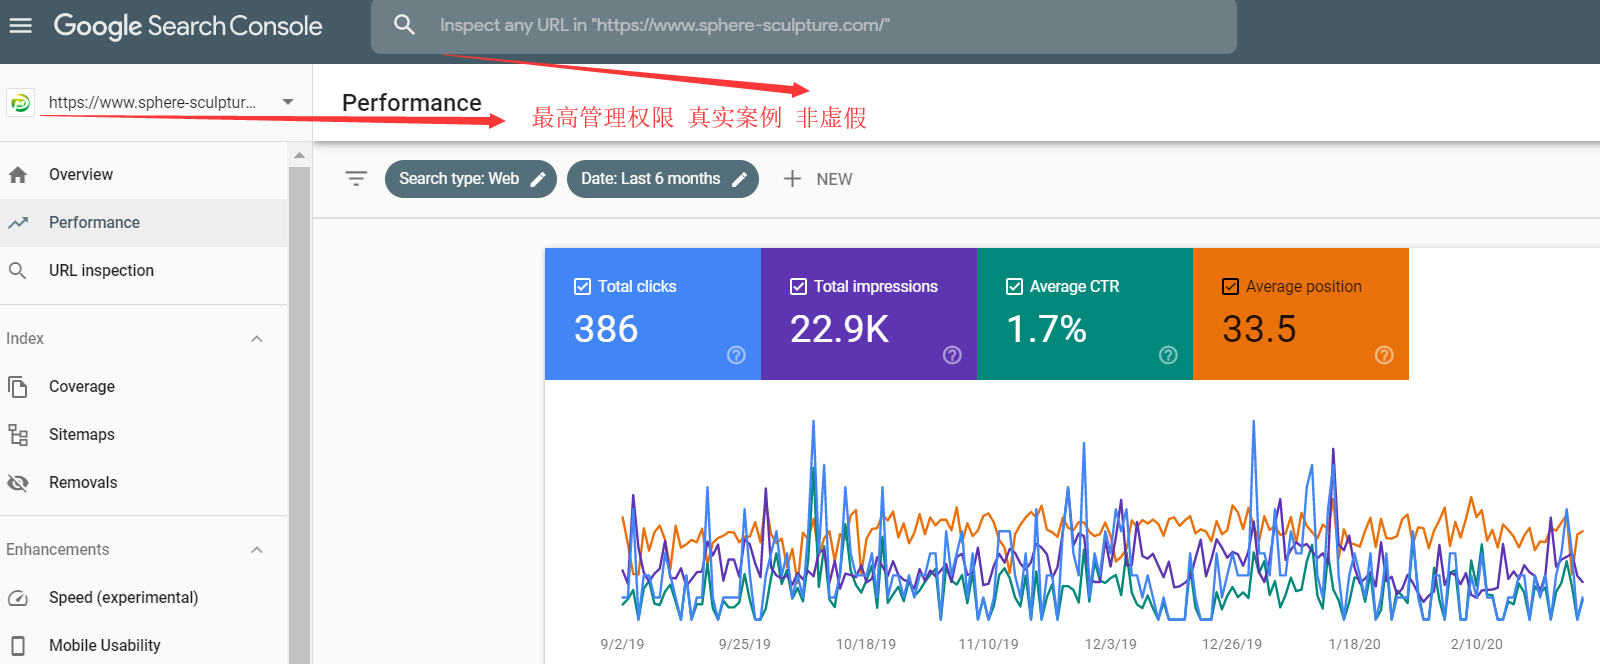Open URL inspection
Screen dimensions: 1600x664
point(144,271)
